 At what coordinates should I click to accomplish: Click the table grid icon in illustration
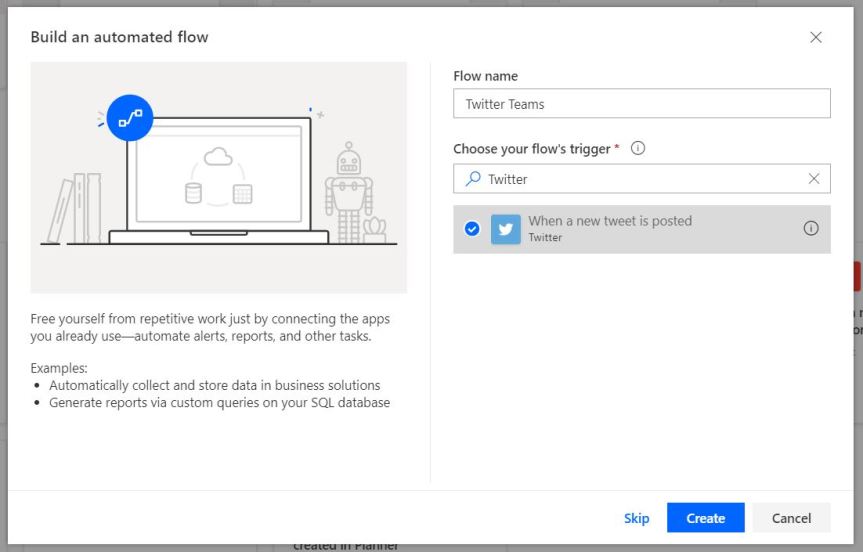pyautogui.click(x=242, y=194)
